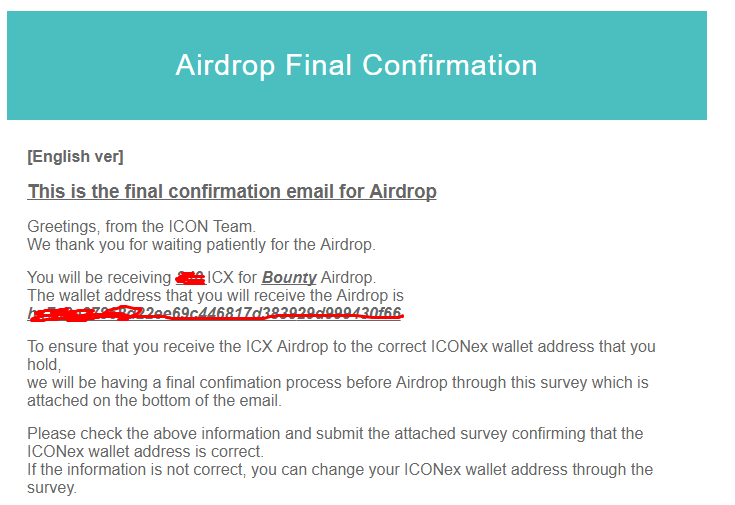Click the word "Airdrop." right after Bounty
Screen dimensions: 735x505
click(348, 278)
